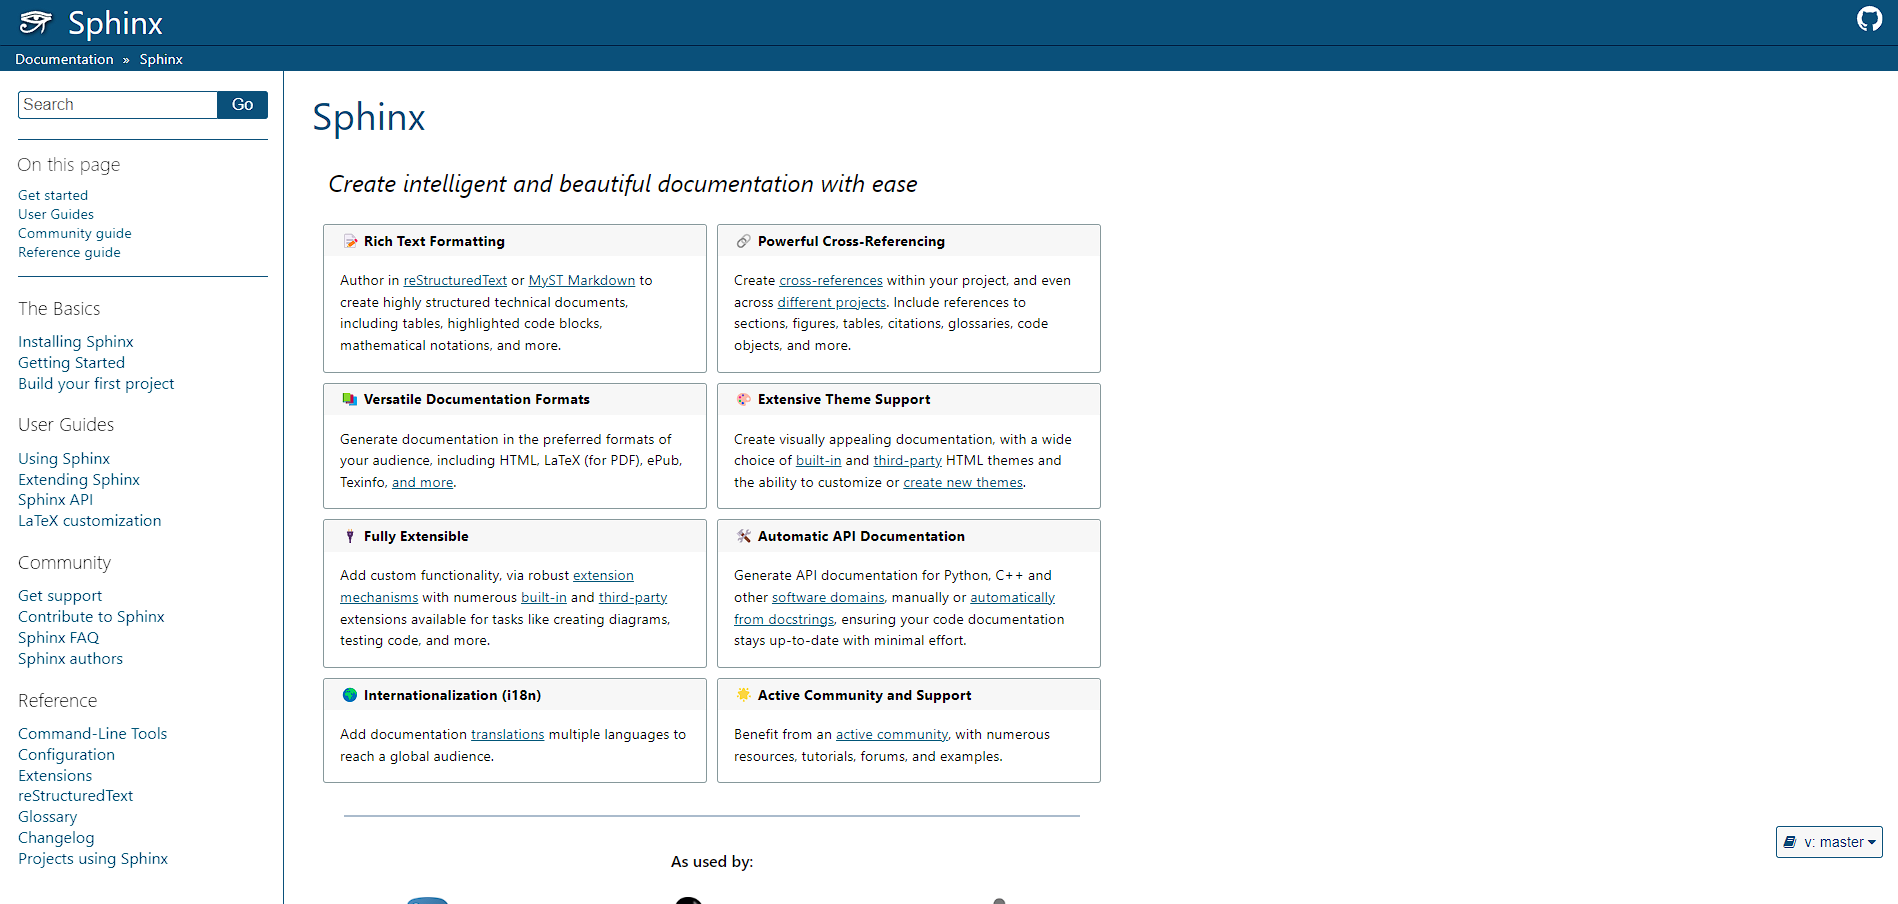1898x904 pixels.
Task: Follow software domains link
Action: (x=828, y=598)
